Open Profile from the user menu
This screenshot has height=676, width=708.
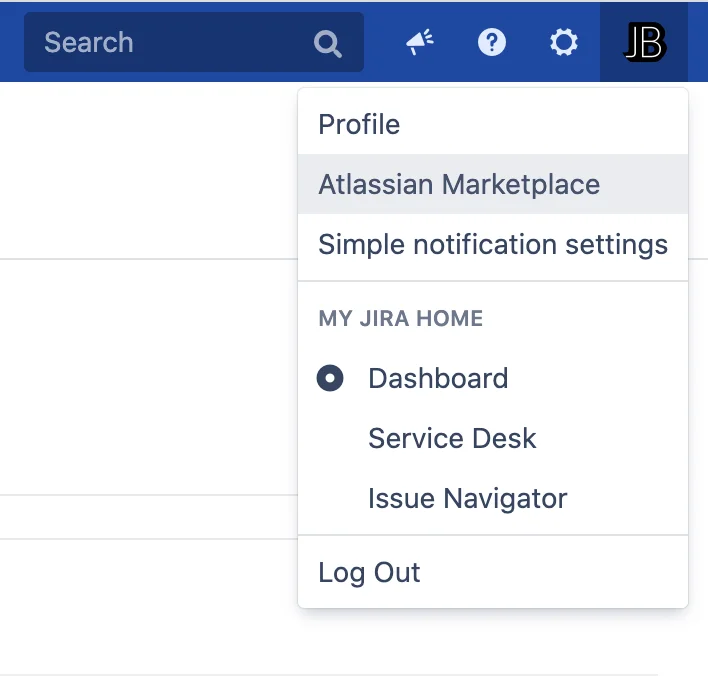point(493,124)
